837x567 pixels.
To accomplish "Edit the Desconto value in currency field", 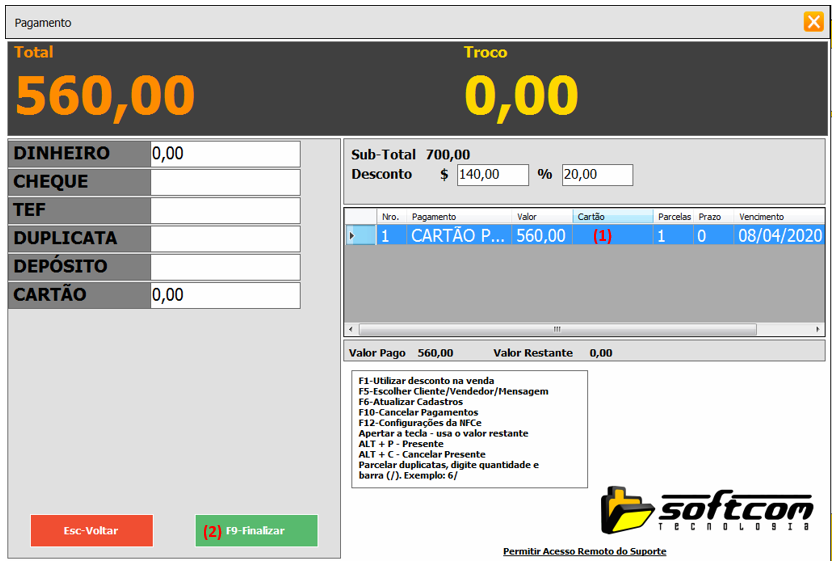I will point(492,175).
